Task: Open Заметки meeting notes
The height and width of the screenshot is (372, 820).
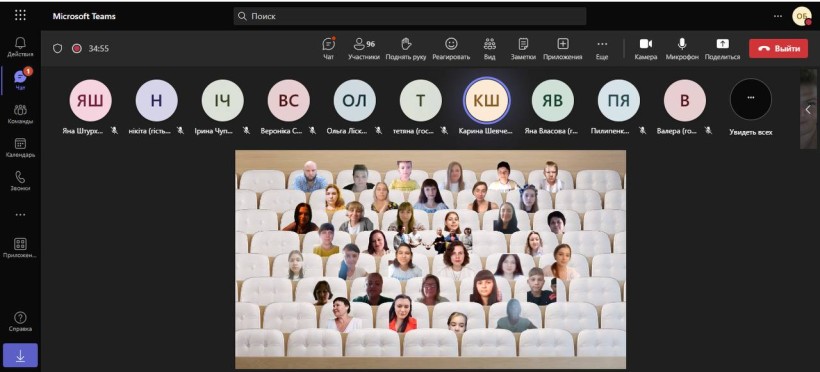Action: point(523,48)
